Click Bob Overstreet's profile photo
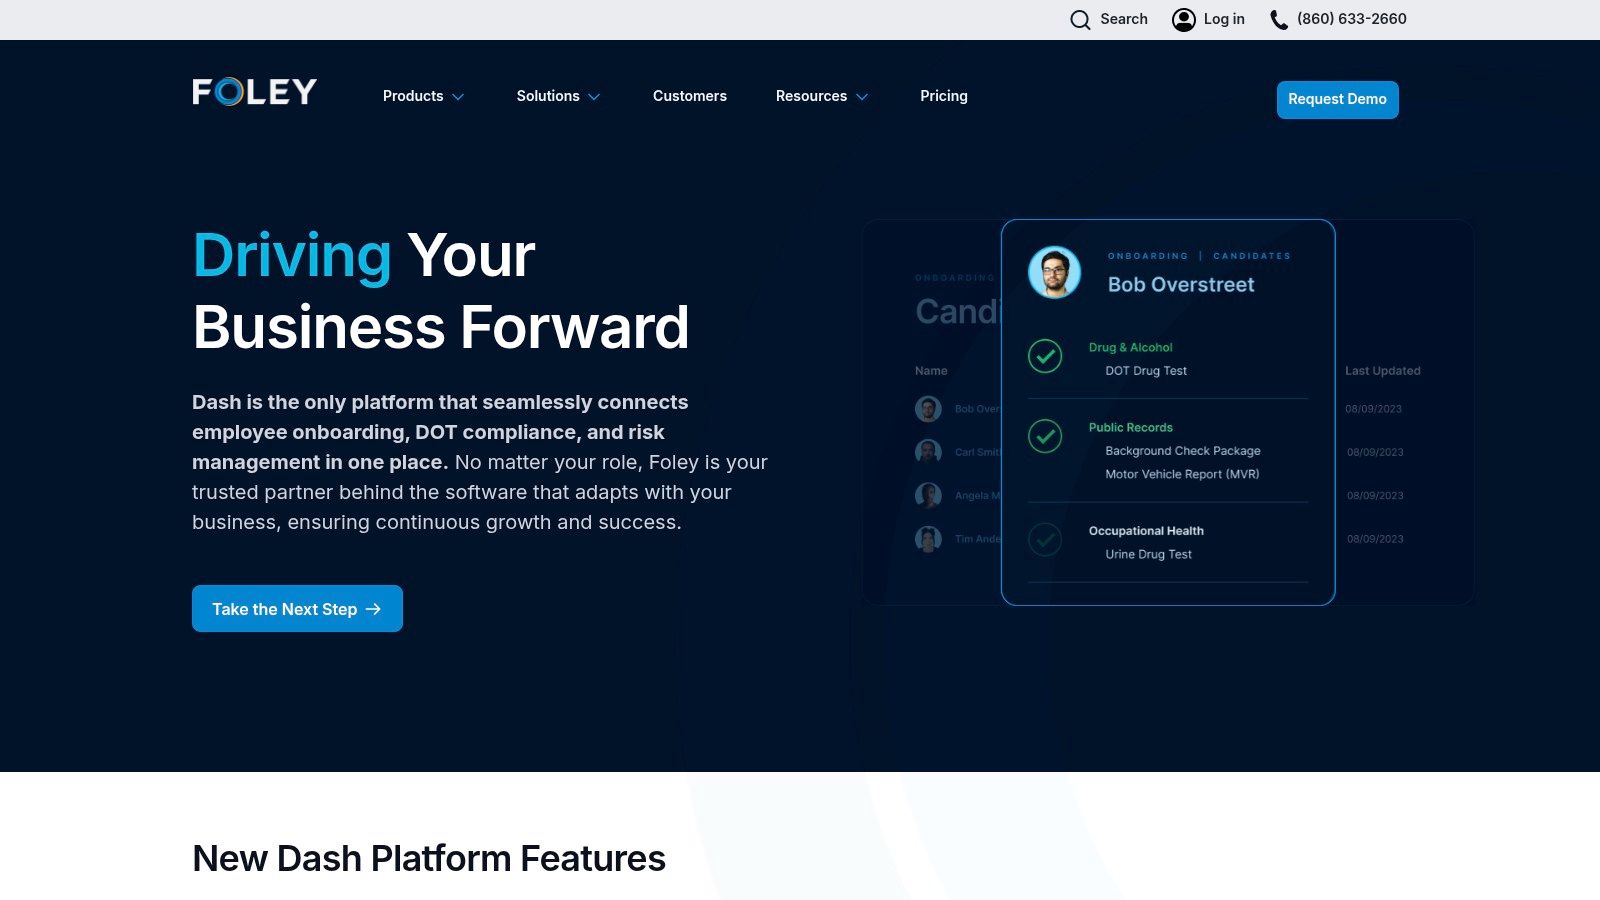1600x900 pixels. [1055, 272]
